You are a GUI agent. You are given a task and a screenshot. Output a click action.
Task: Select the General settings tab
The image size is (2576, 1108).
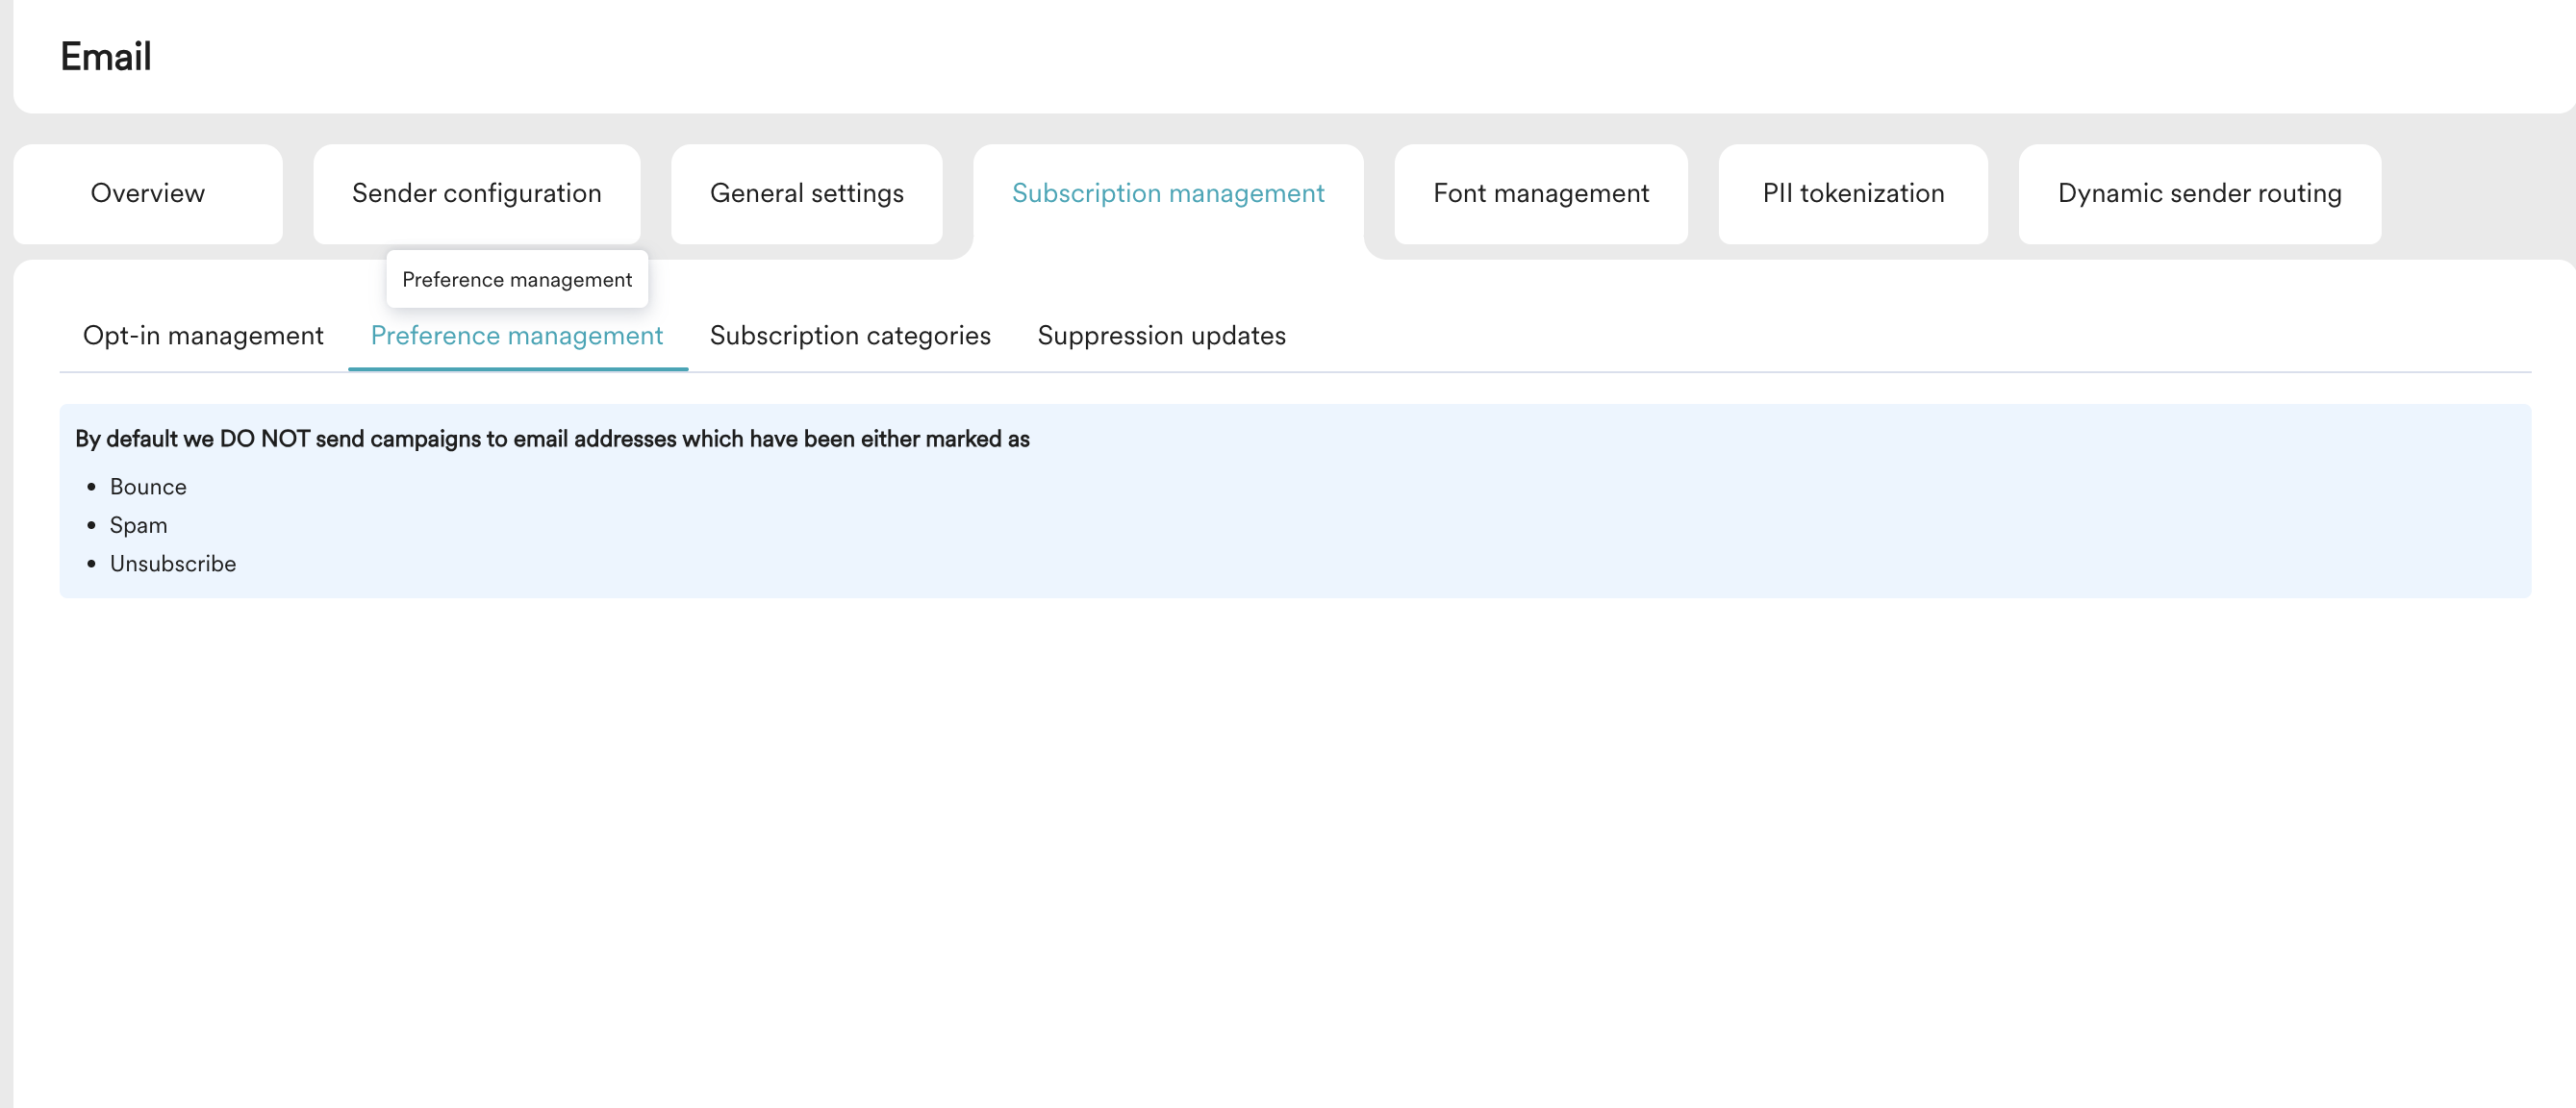point(806,194)
